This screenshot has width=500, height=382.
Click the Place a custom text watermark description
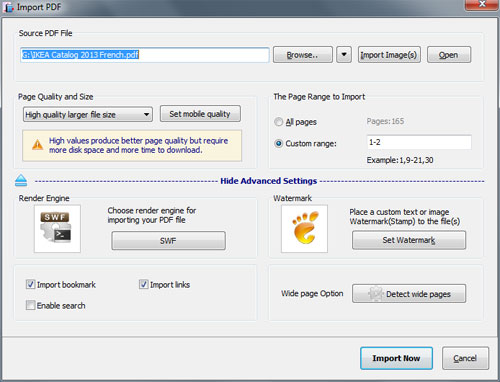[405, 216]
